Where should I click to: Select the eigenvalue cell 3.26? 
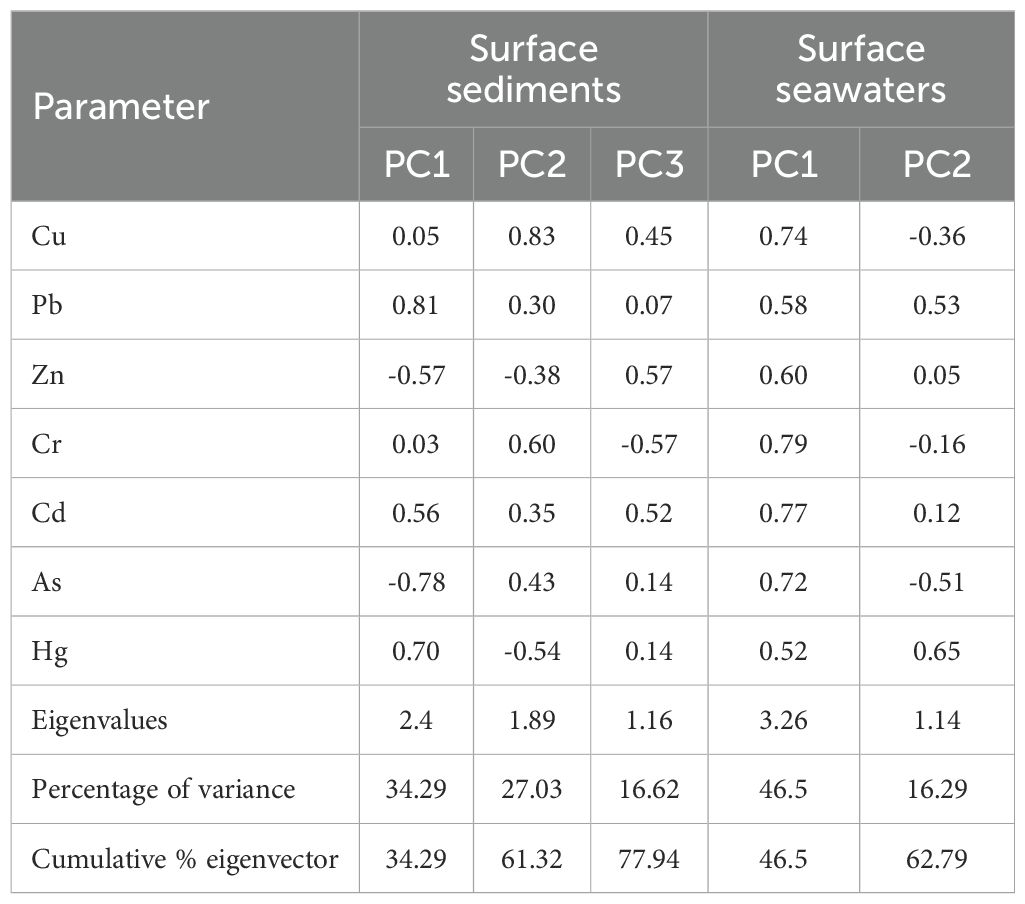coord(783,720)
